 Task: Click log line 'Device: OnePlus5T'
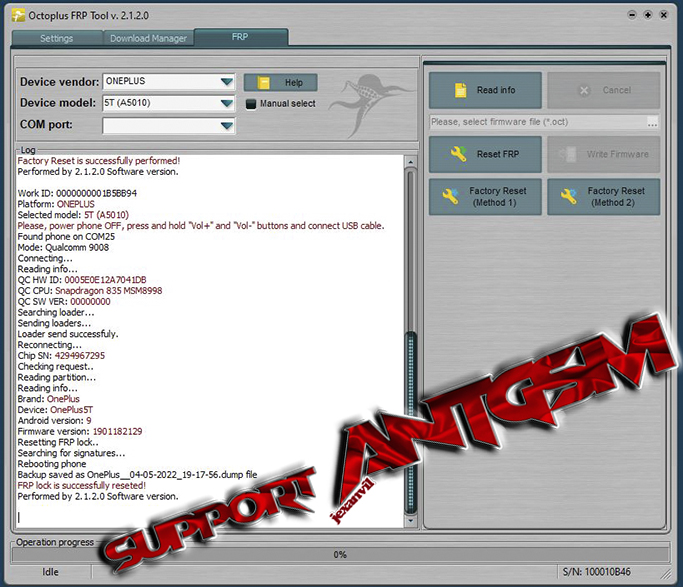(55, 410)
